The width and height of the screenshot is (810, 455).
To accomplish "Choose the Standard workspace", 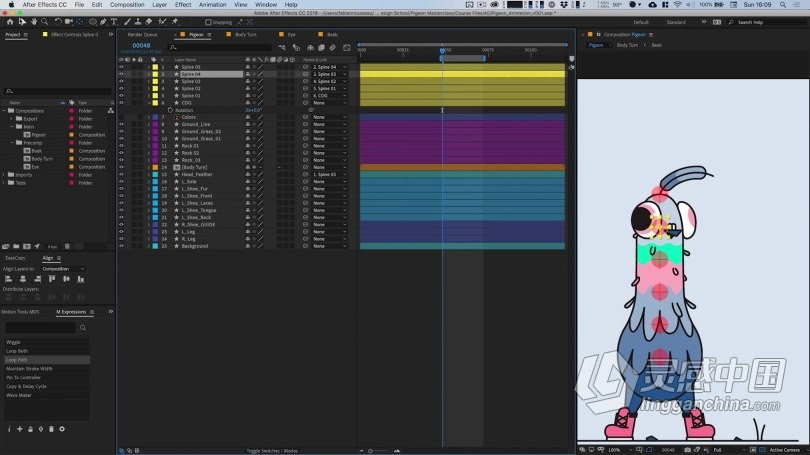I will click(676, 22).
